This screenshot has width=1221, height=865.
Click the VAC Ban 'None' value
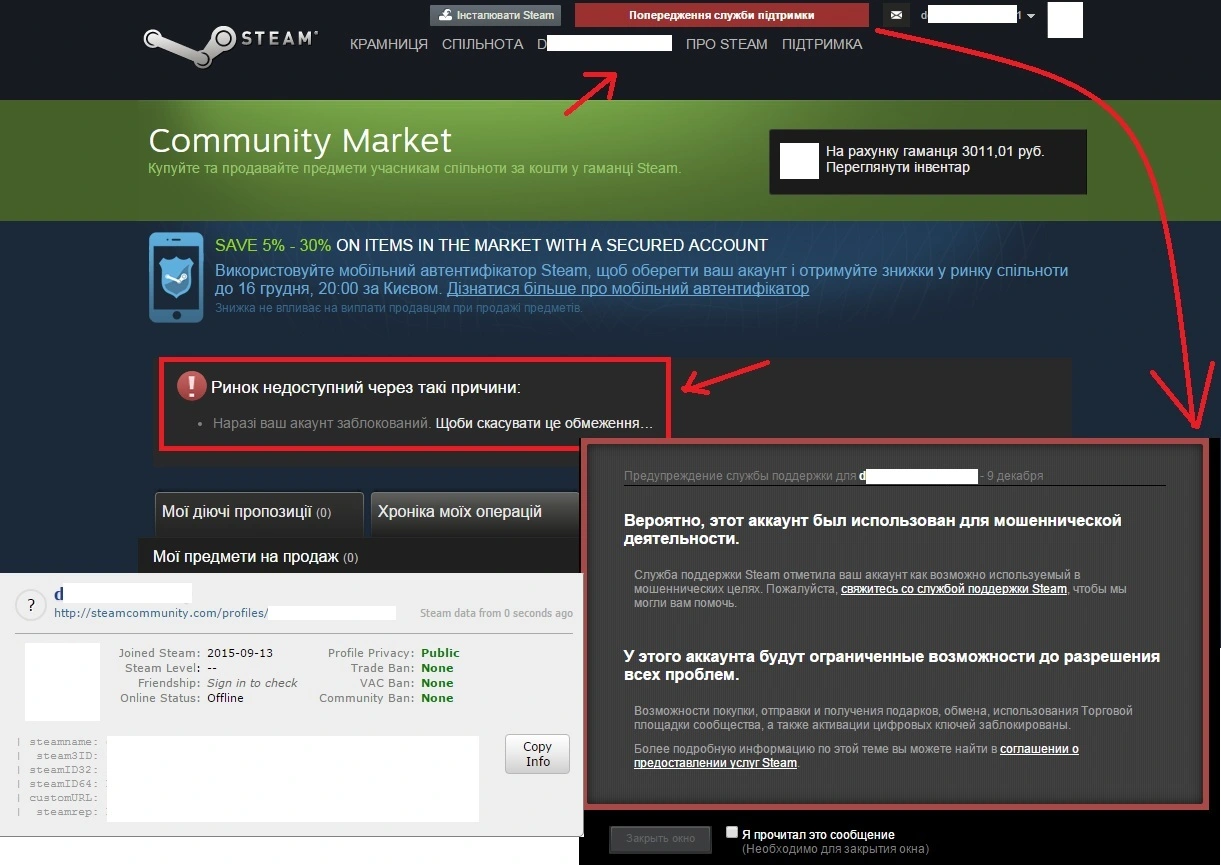pyautogui.click(x=437, y=683)
